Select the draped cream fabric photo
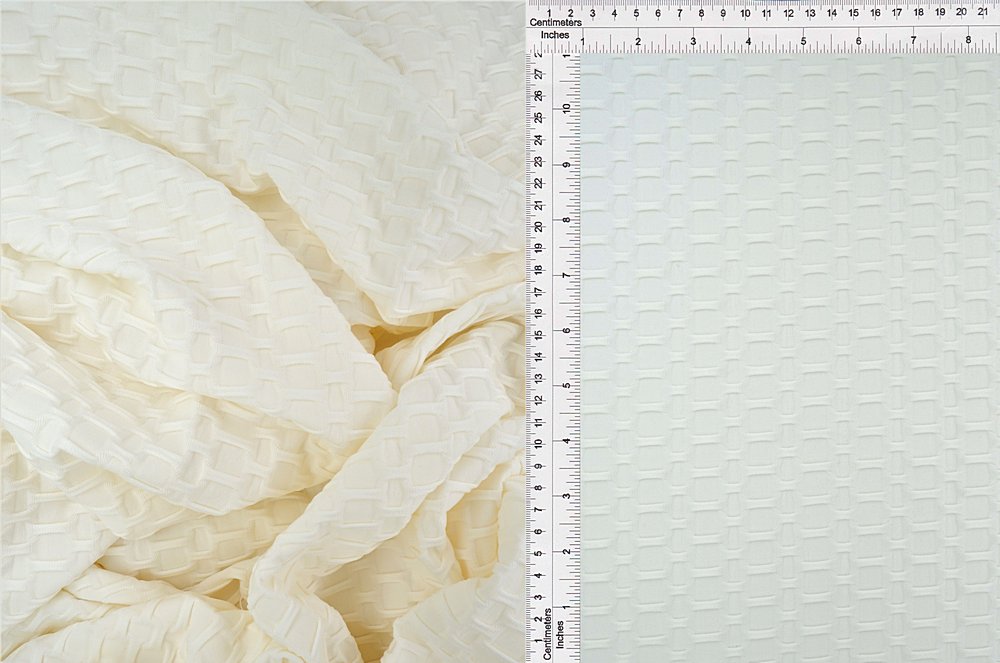Viewport: 1000px width, 663px height. pyautogui.click(x=262, y=332)
